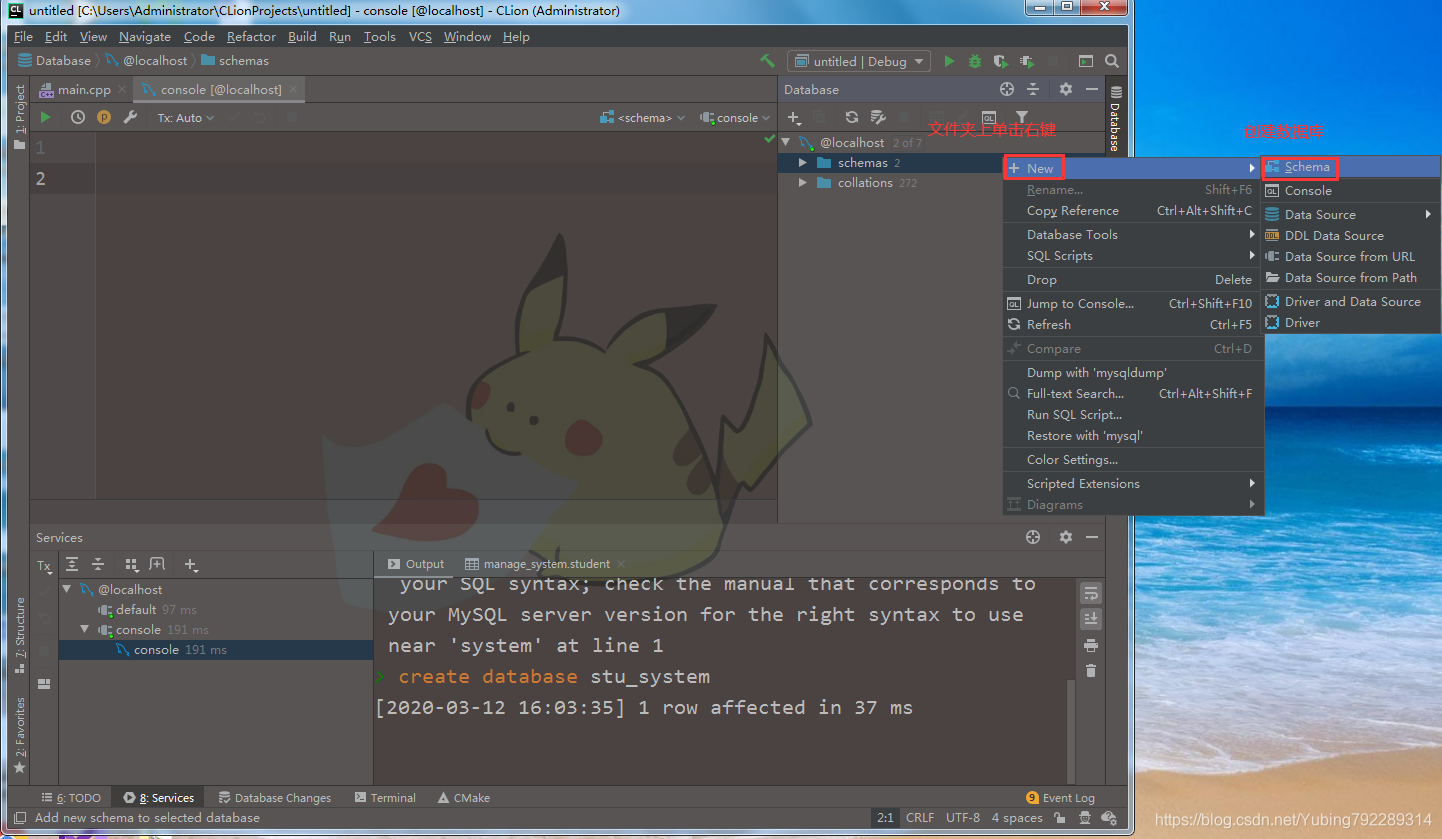Expand all in Services toolbar
This screenshot has width=1442, height=839.
click(72, 565)
